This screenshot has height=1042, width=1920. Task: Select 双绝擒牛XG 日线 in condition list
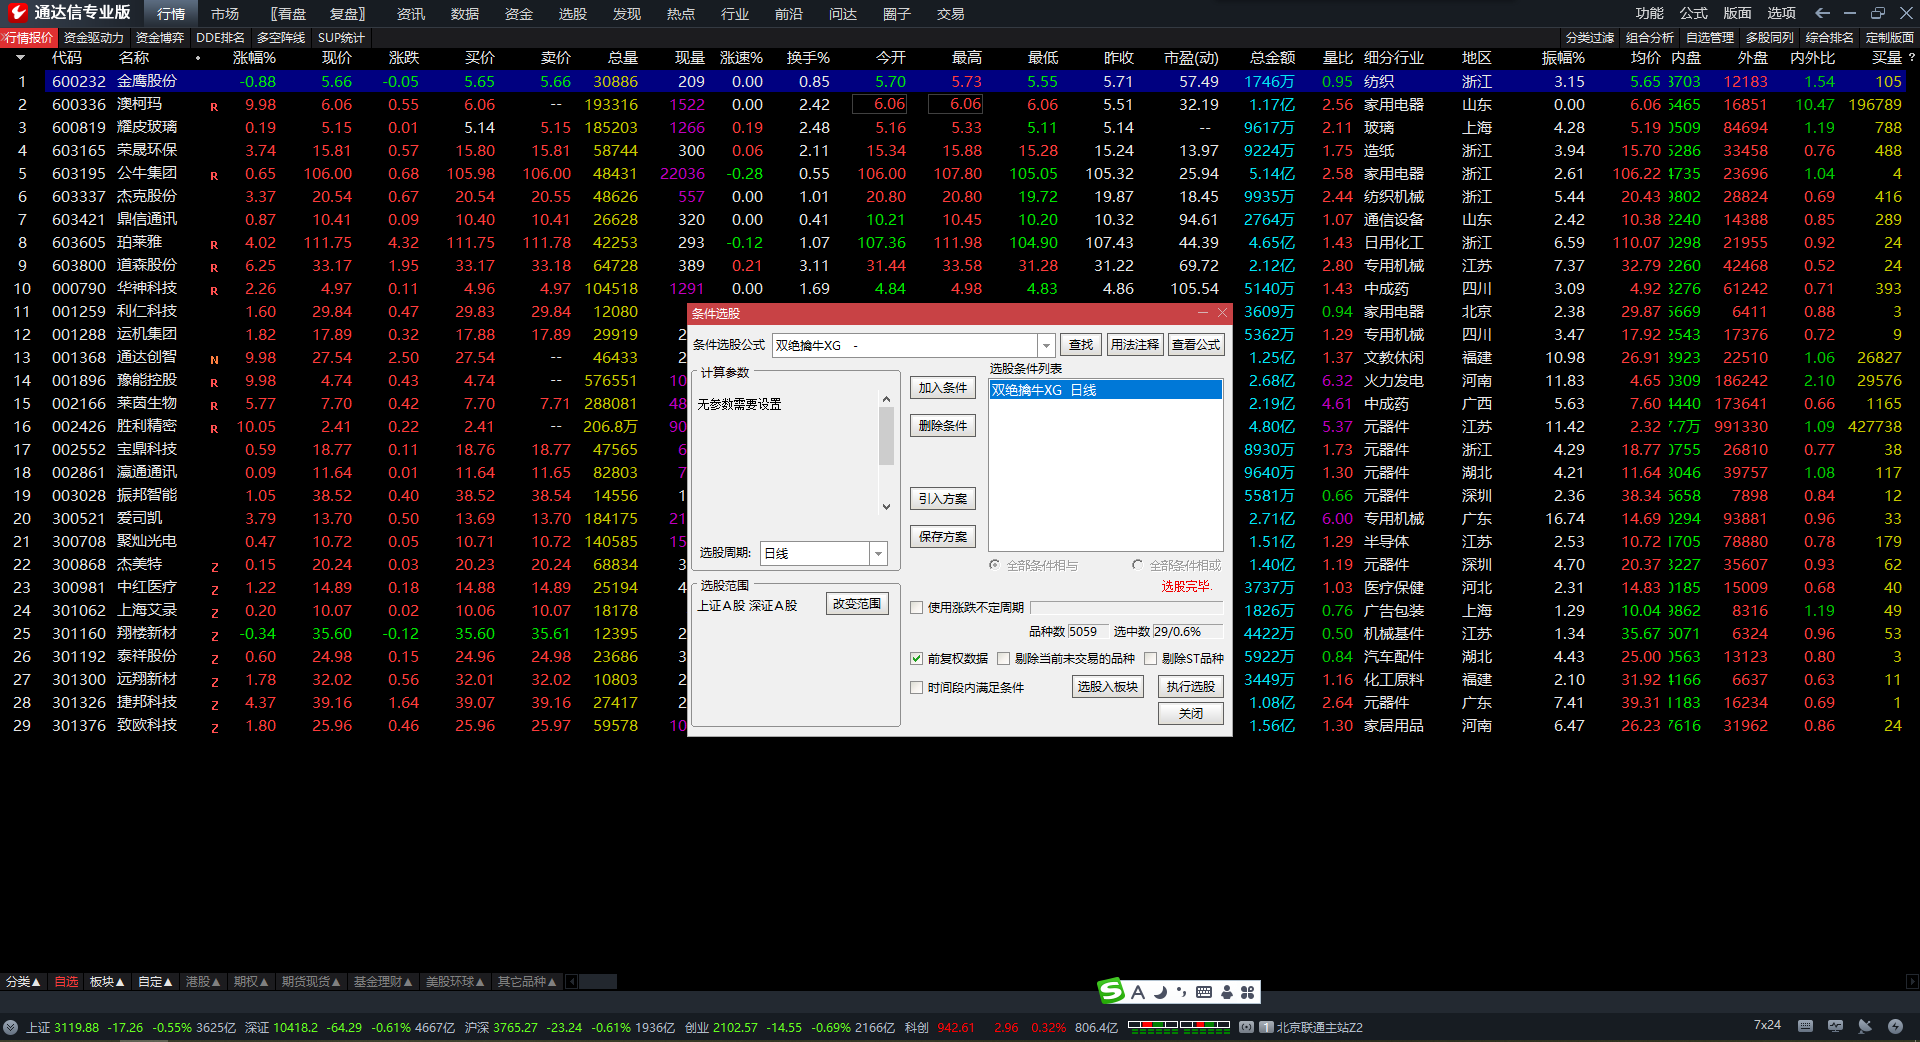click(1105, 390)
